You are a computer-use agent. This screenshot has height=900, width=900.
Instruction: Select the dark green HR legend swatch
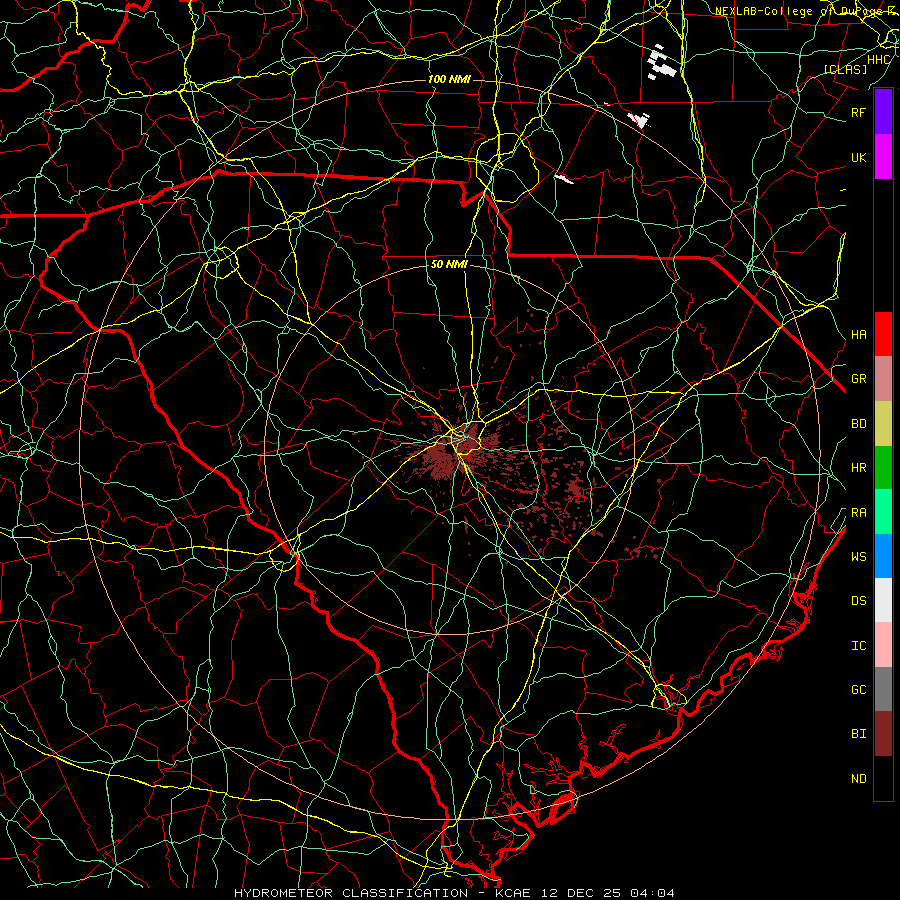883,468
